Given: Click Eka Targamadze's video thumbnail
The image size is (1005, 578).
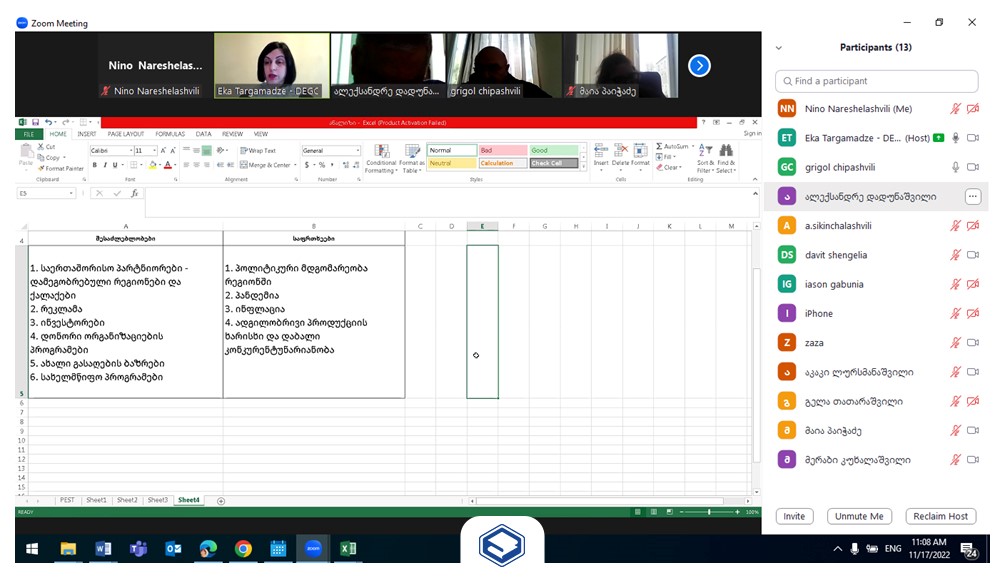Looking at the screenshot, I should [272, 65].
